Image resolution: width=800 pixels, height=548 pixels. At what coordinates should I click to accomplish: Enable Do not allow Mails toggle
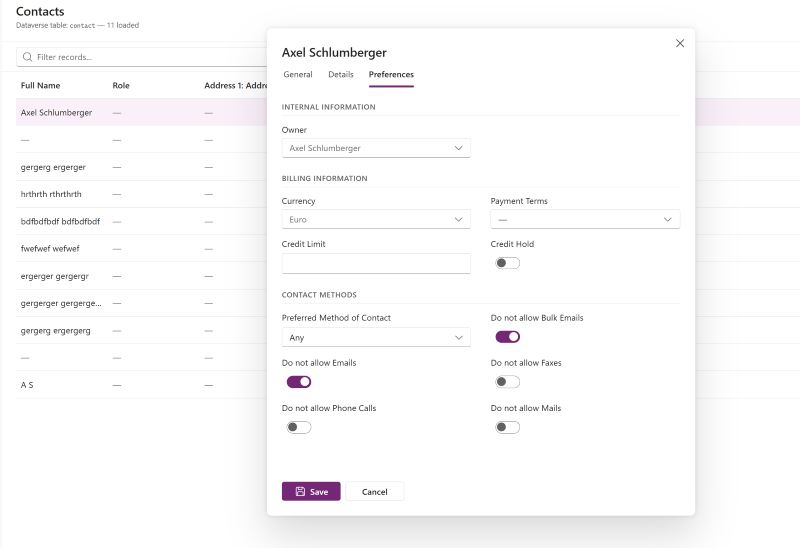point(508,427)
